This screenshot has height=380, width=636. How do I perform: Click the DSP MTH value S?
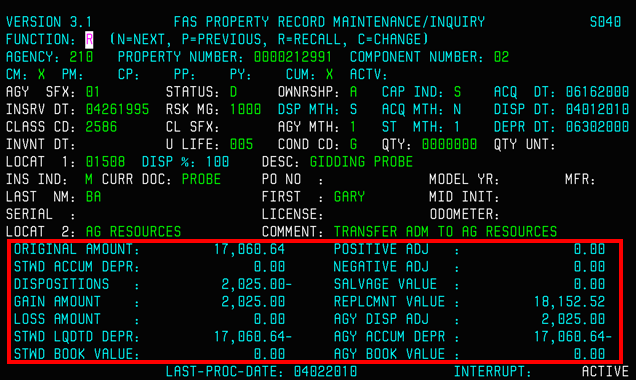pos(353,109)
